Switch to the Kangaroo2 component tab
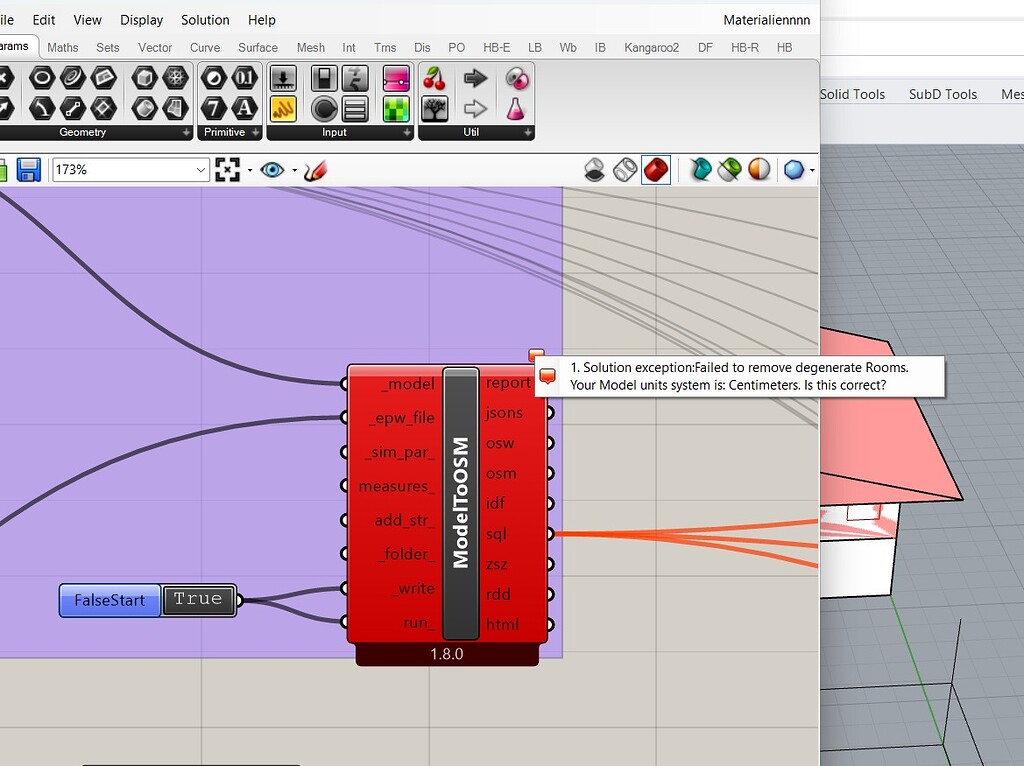 pyautogui.click(x=653, y=47)
